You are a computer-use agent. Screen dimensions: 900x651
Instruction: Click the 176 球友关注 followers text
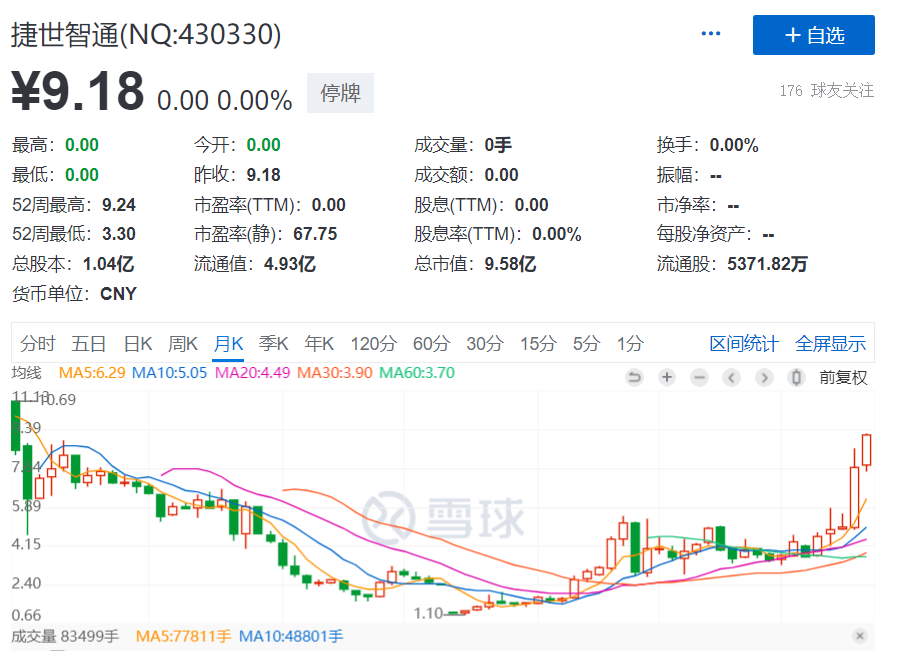click(x=827, y=91)
